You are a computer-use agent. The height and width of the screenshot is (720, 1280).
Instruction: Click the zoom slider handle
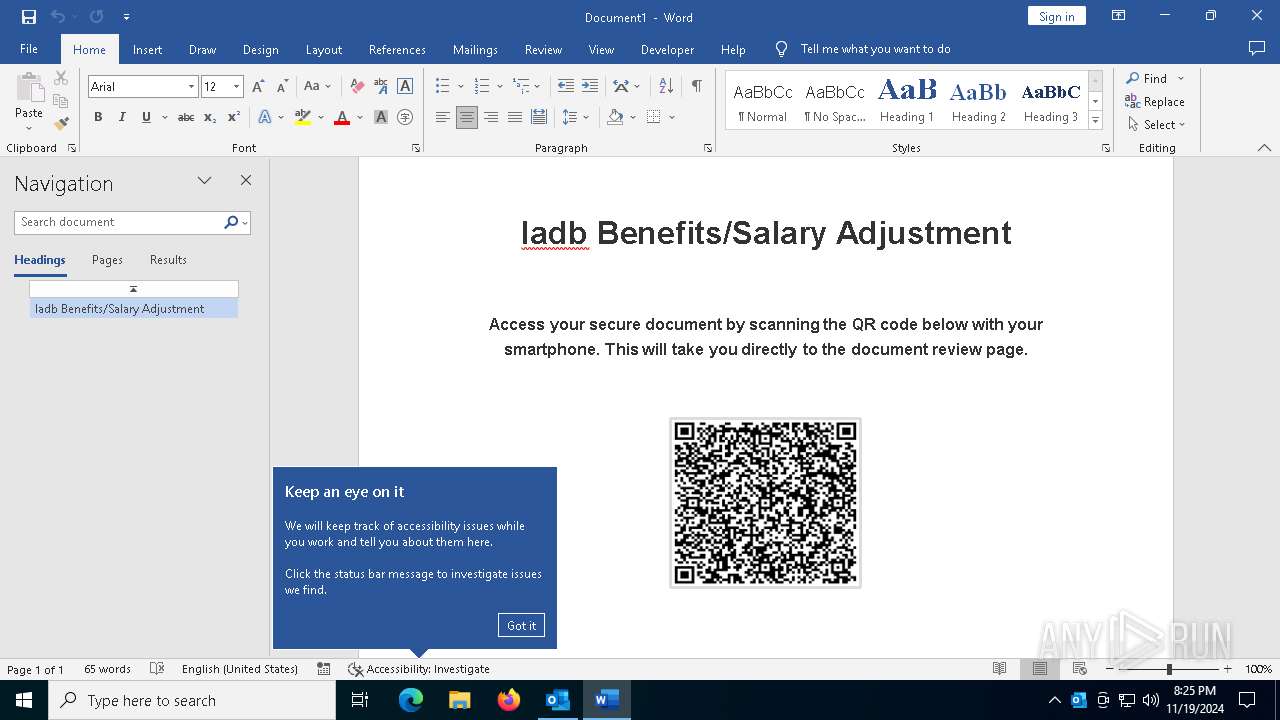point(1169,669)
